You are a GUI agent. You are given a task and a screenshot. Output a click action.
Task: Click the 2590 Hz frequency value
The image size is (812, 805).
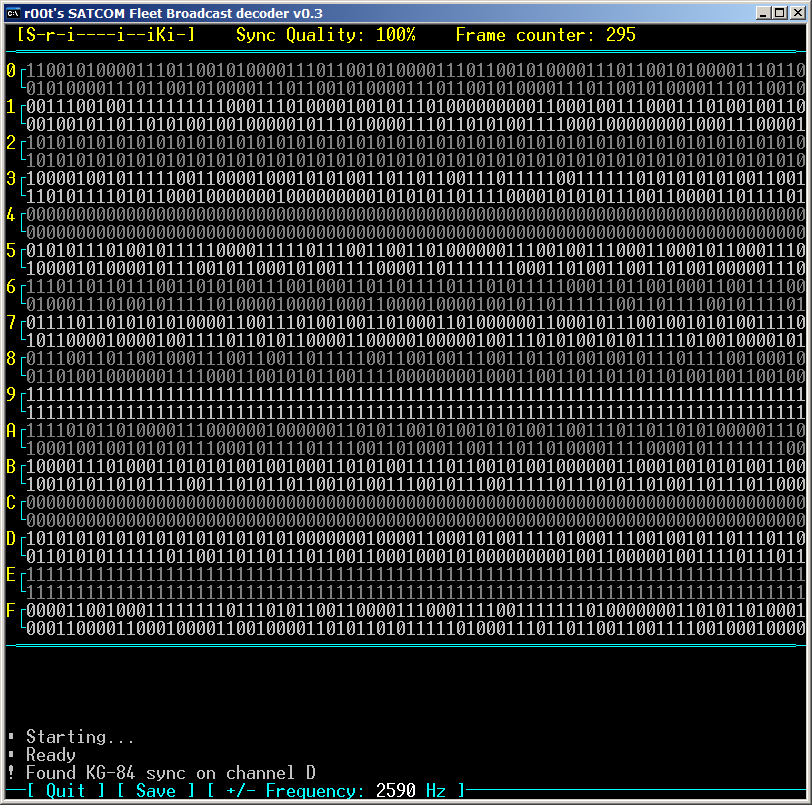point(411,790)
